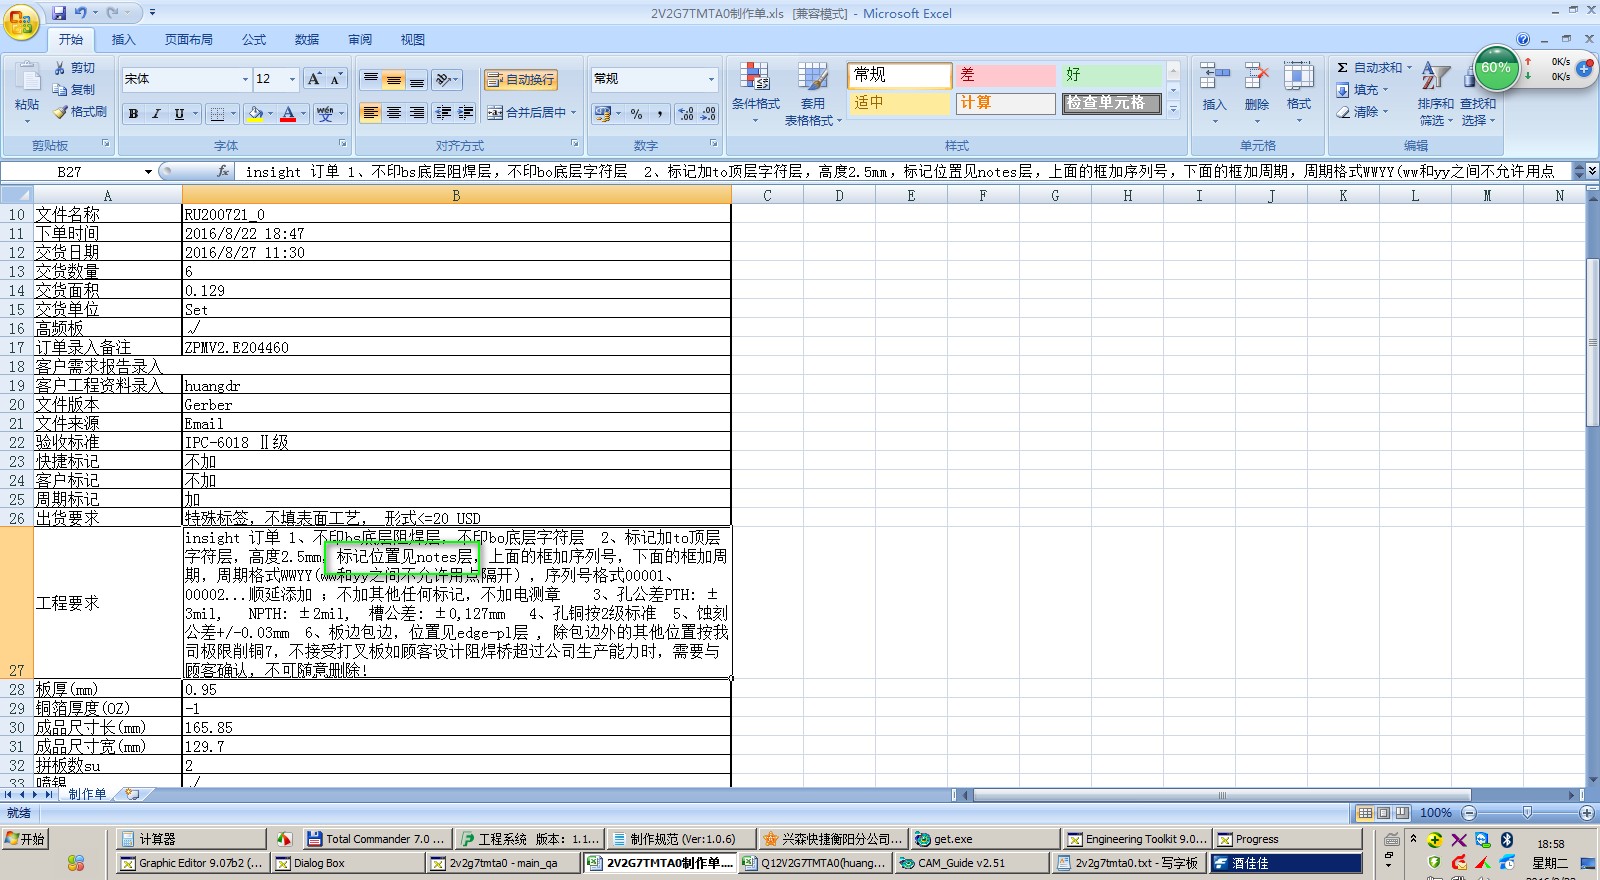Viewport: 1600px width, 880px height.
Task: Select the 制作单 sheet tab
Action: [x=87, y=794]
